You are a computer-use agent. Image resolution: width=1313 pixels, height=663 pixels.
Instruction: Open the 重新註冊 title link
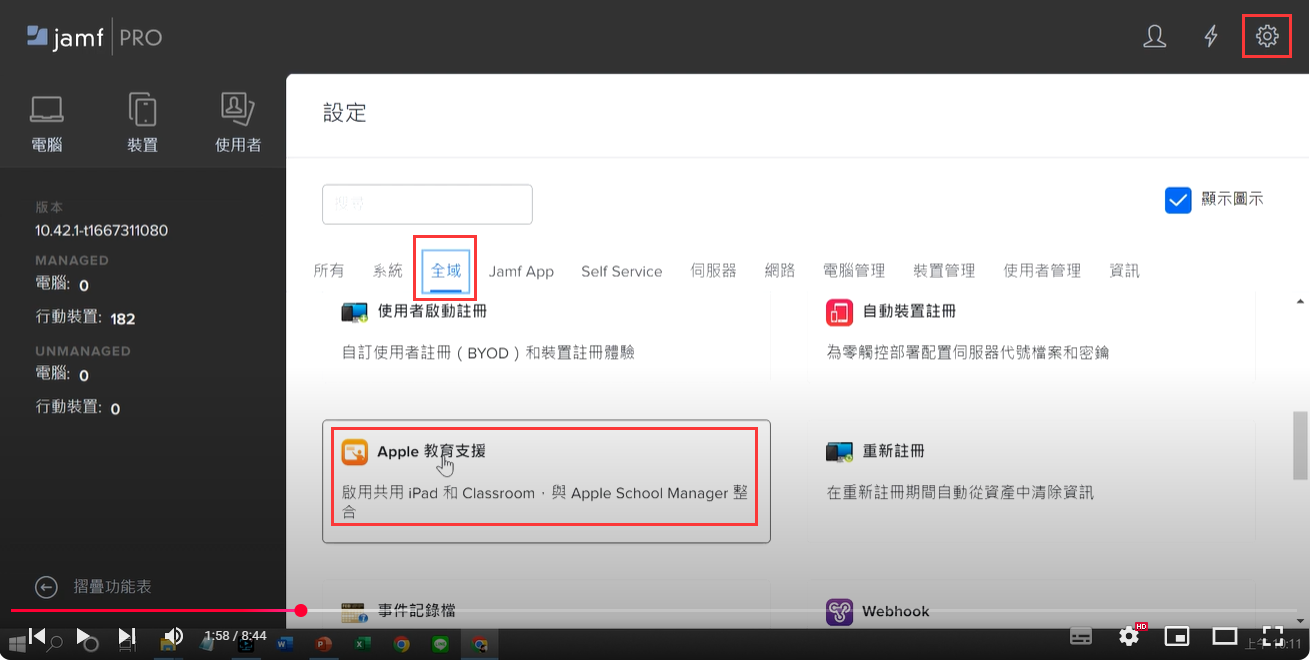click(894, 452)
